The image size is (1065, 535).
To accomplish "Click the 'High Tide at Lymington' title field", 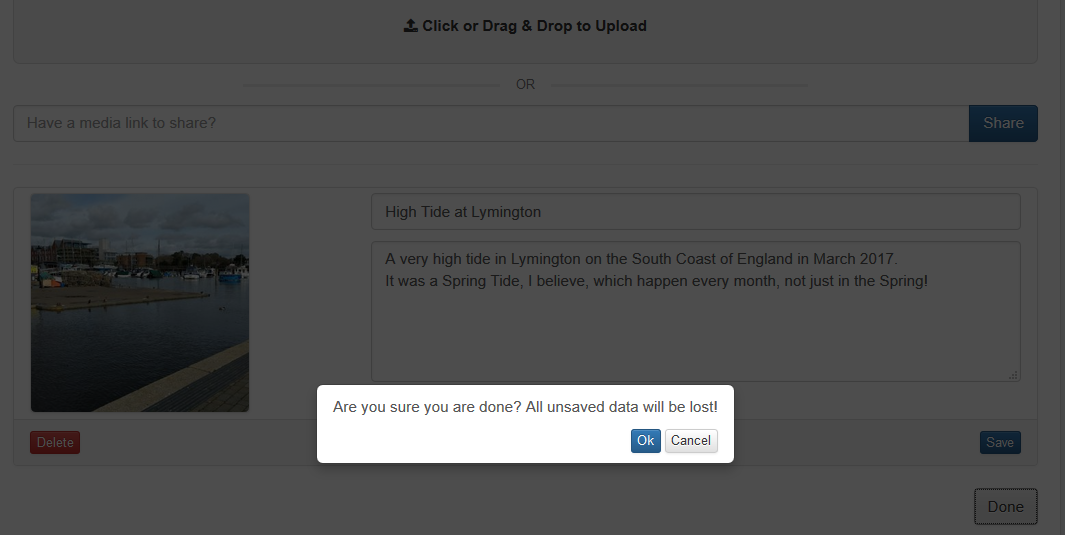I will click(696, 212).
